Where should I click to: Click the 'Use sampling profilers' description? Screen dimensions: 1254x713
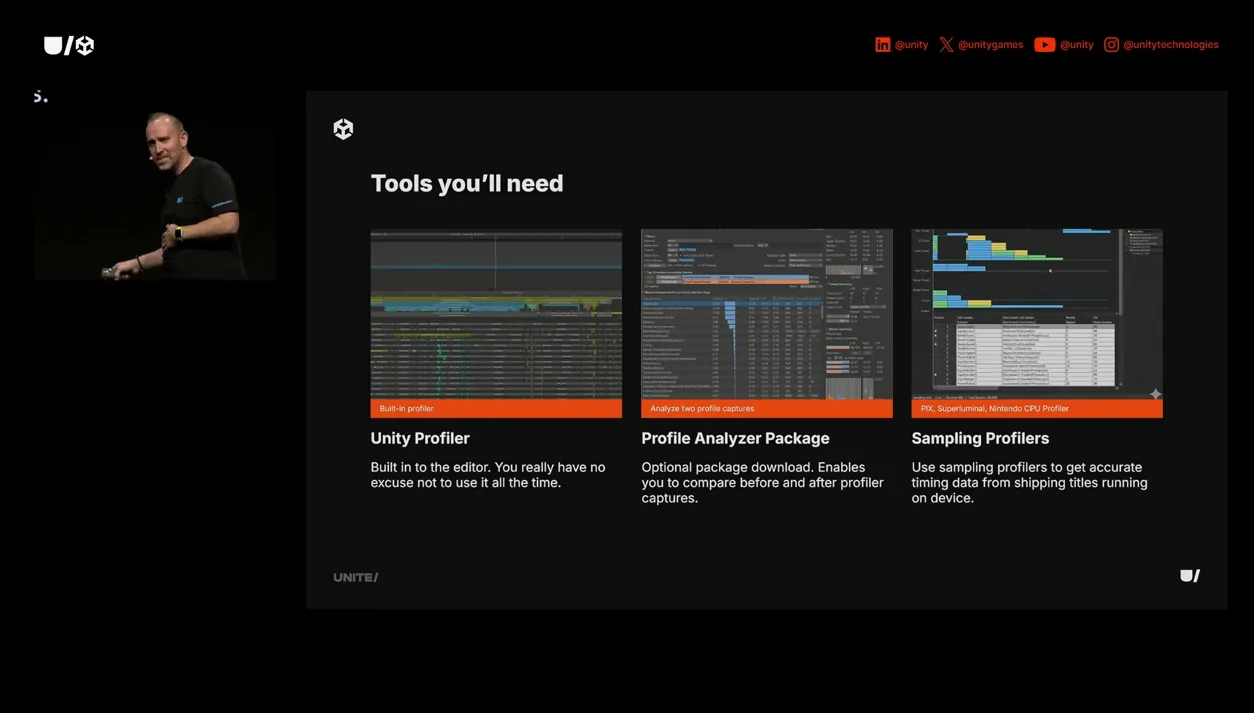[x=1030, y=482]
